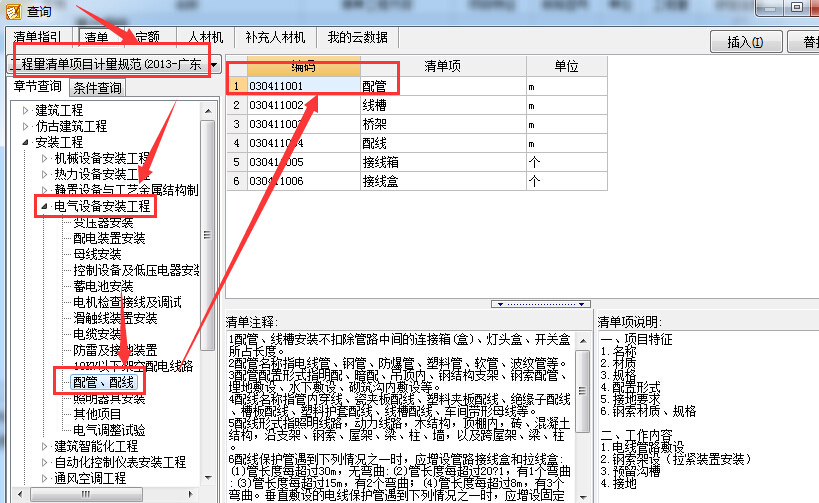
Task: Select 电缆安装 in the tree
Action: point(97,334)
